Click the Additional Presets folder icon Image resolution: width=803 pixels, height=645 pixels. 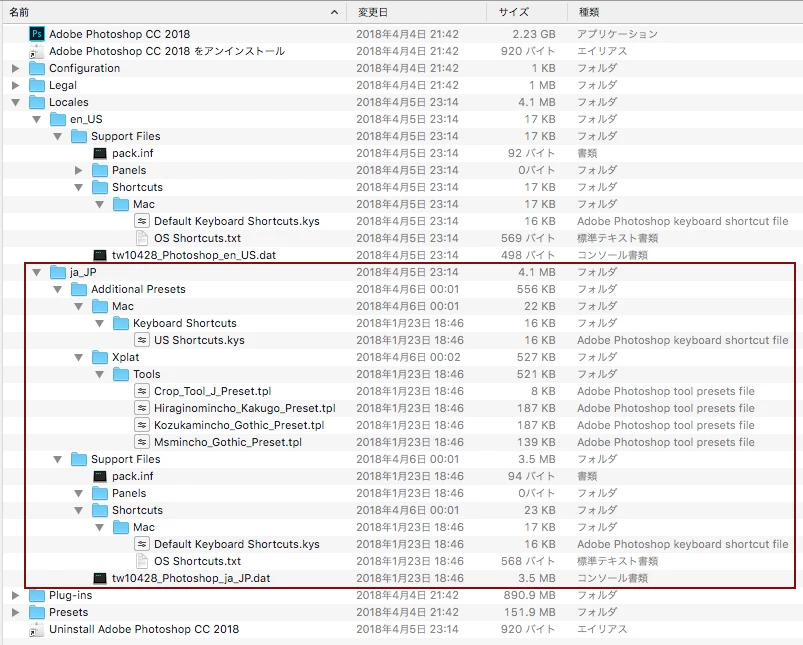[79, 289]
